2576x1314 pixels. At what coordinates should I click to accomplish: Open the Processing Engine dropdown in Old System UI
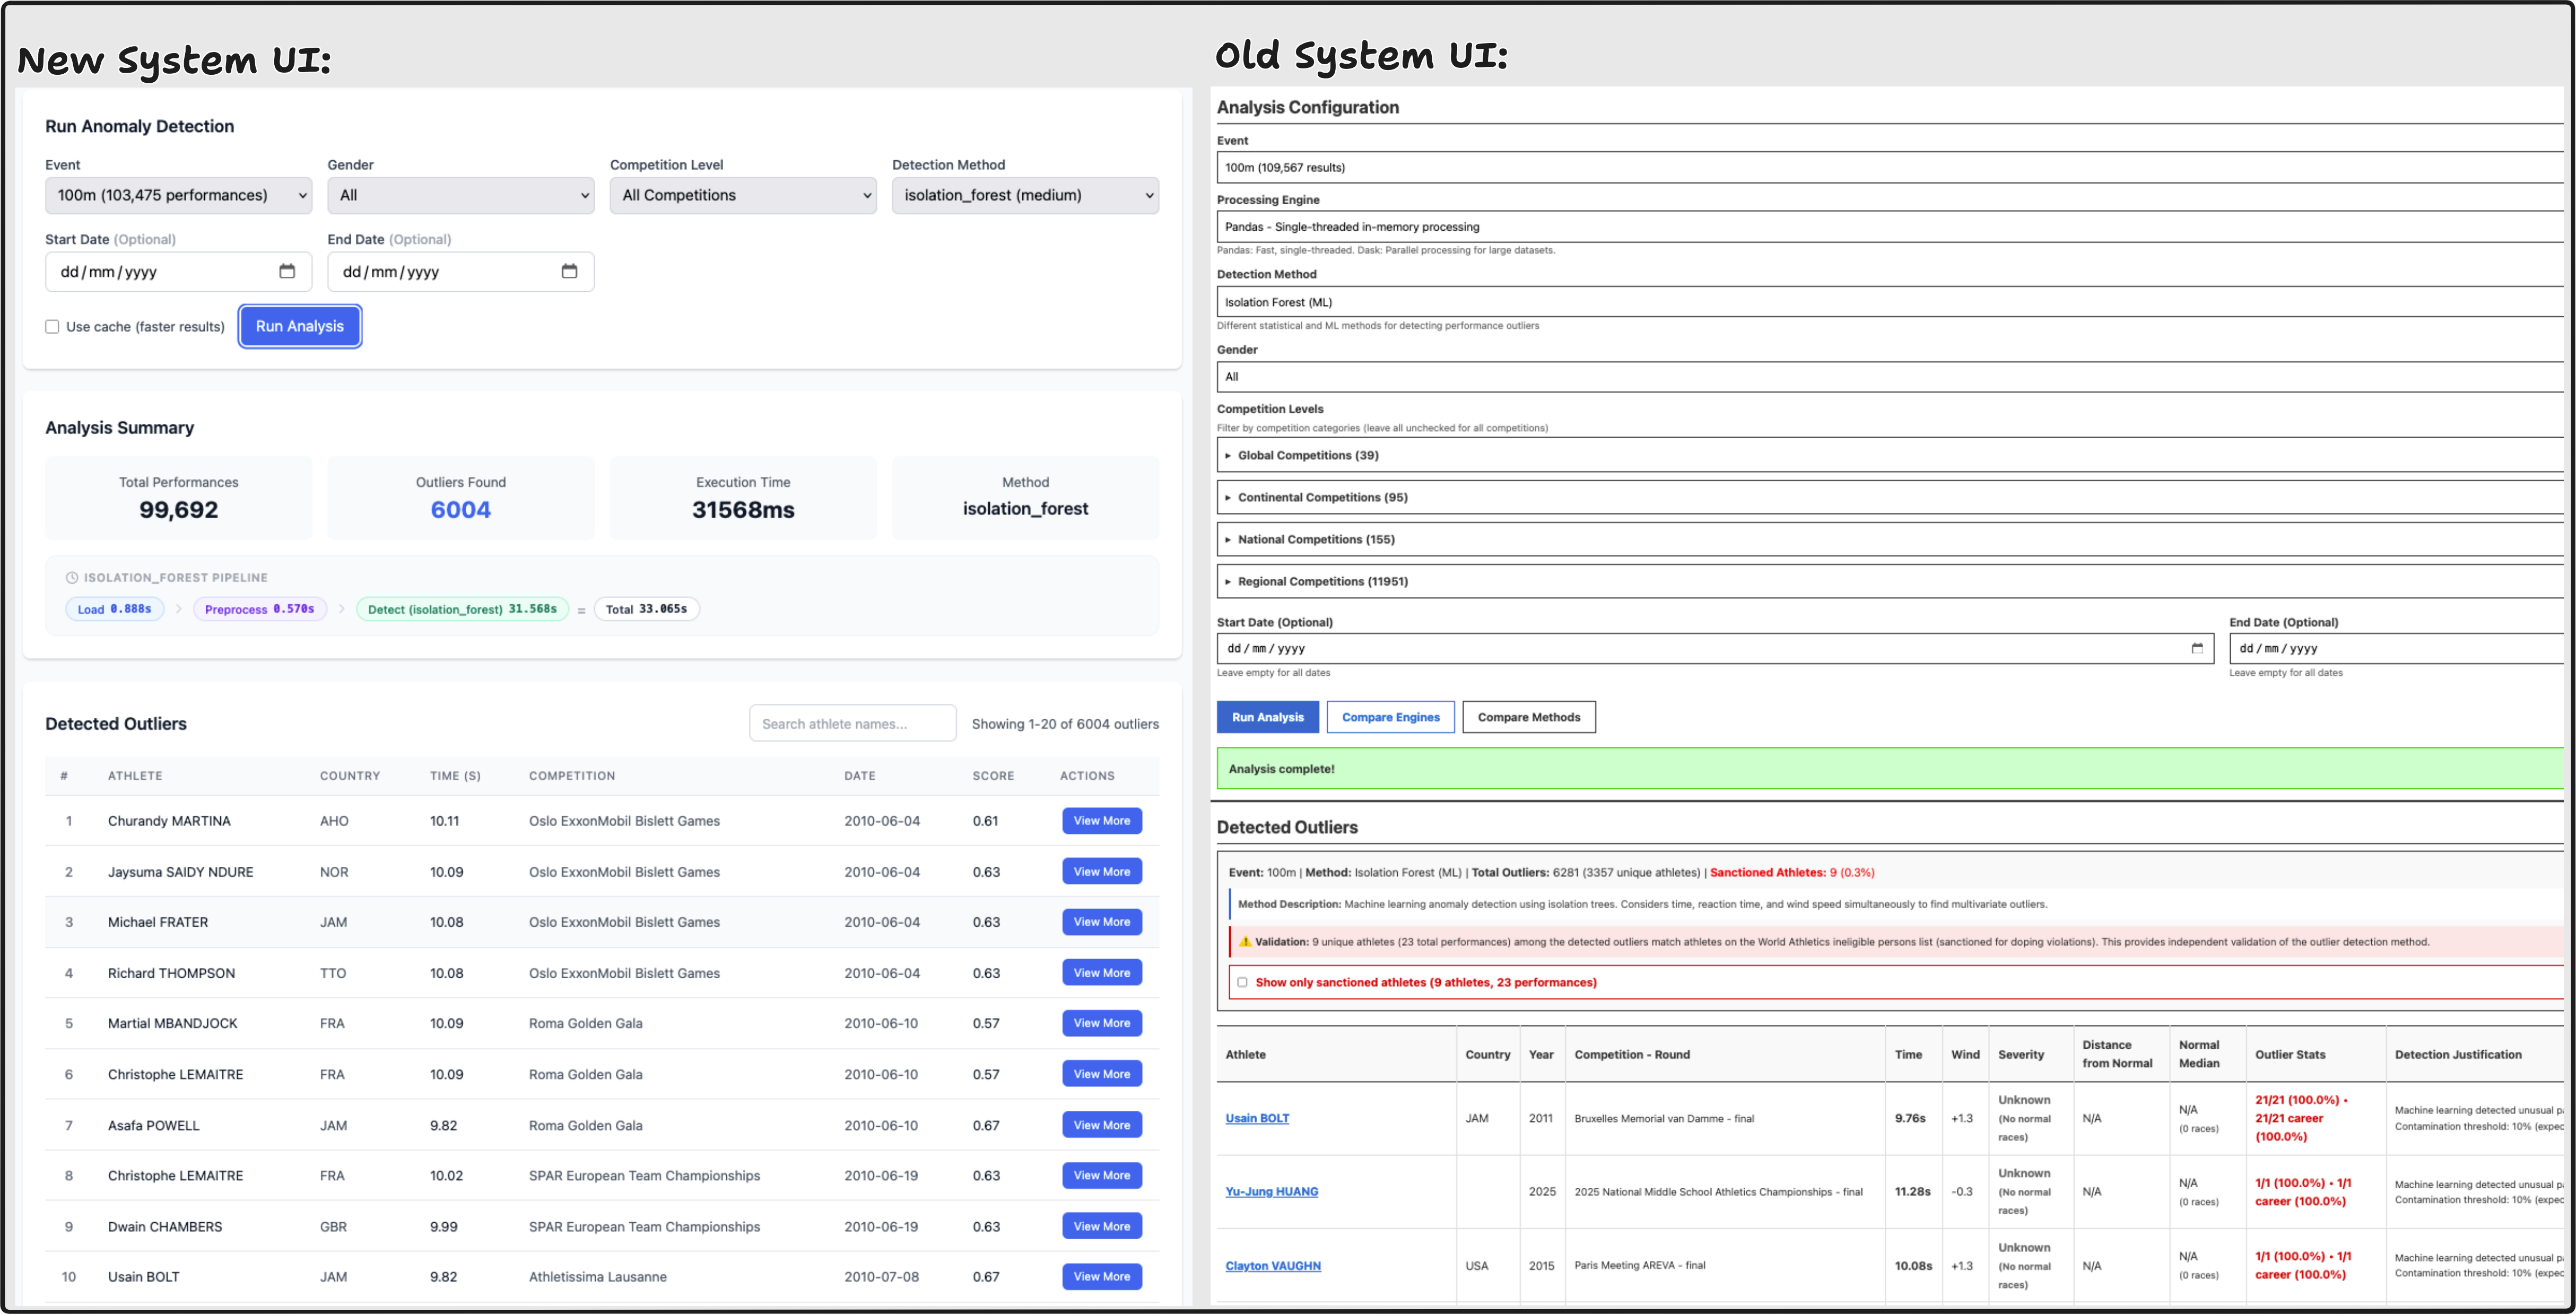pos(1890,227)
